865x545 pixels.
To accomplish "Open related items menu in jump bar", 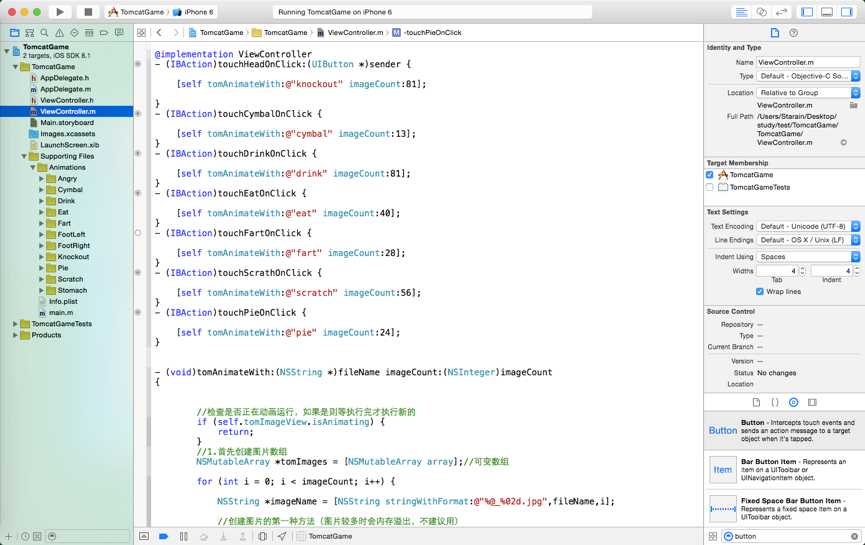I will pyautogui.click(x=141, y=33).
